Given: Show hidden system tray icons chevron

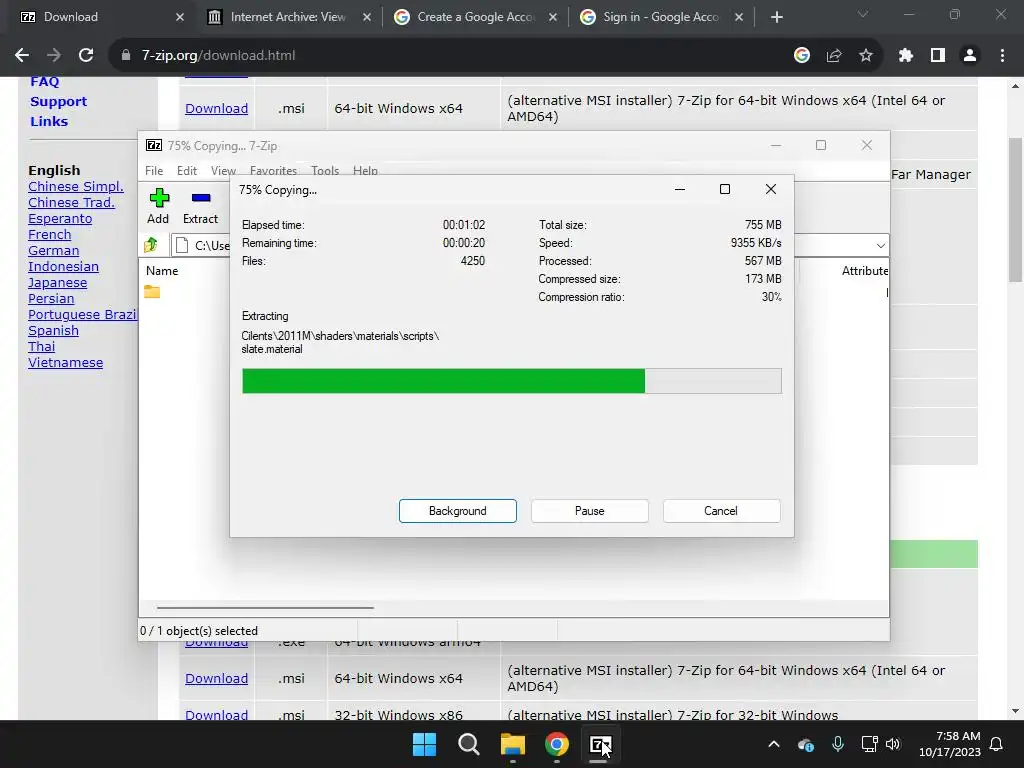Looking at the screenshot, I should (x=774, y=744).
